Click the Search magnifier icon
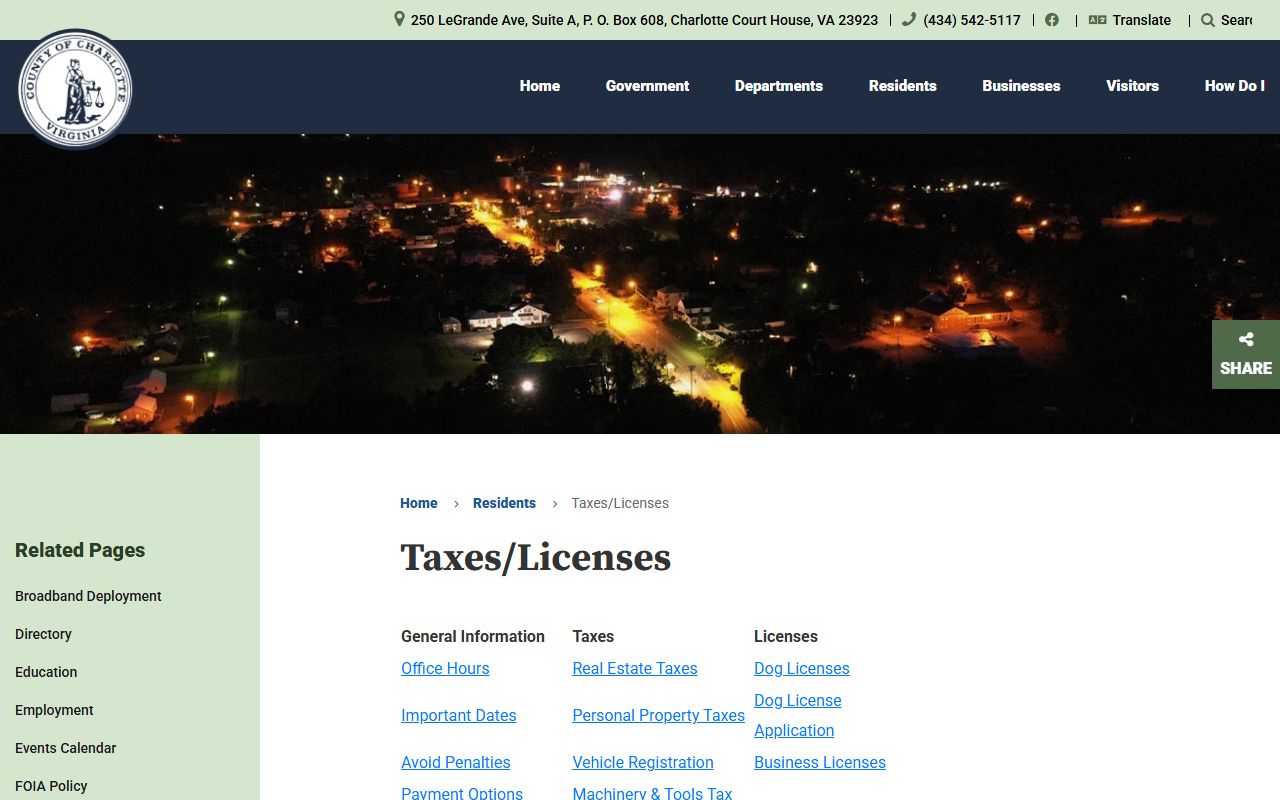1280x800 pixels. pyautogui.click(x=1208, y=20)
